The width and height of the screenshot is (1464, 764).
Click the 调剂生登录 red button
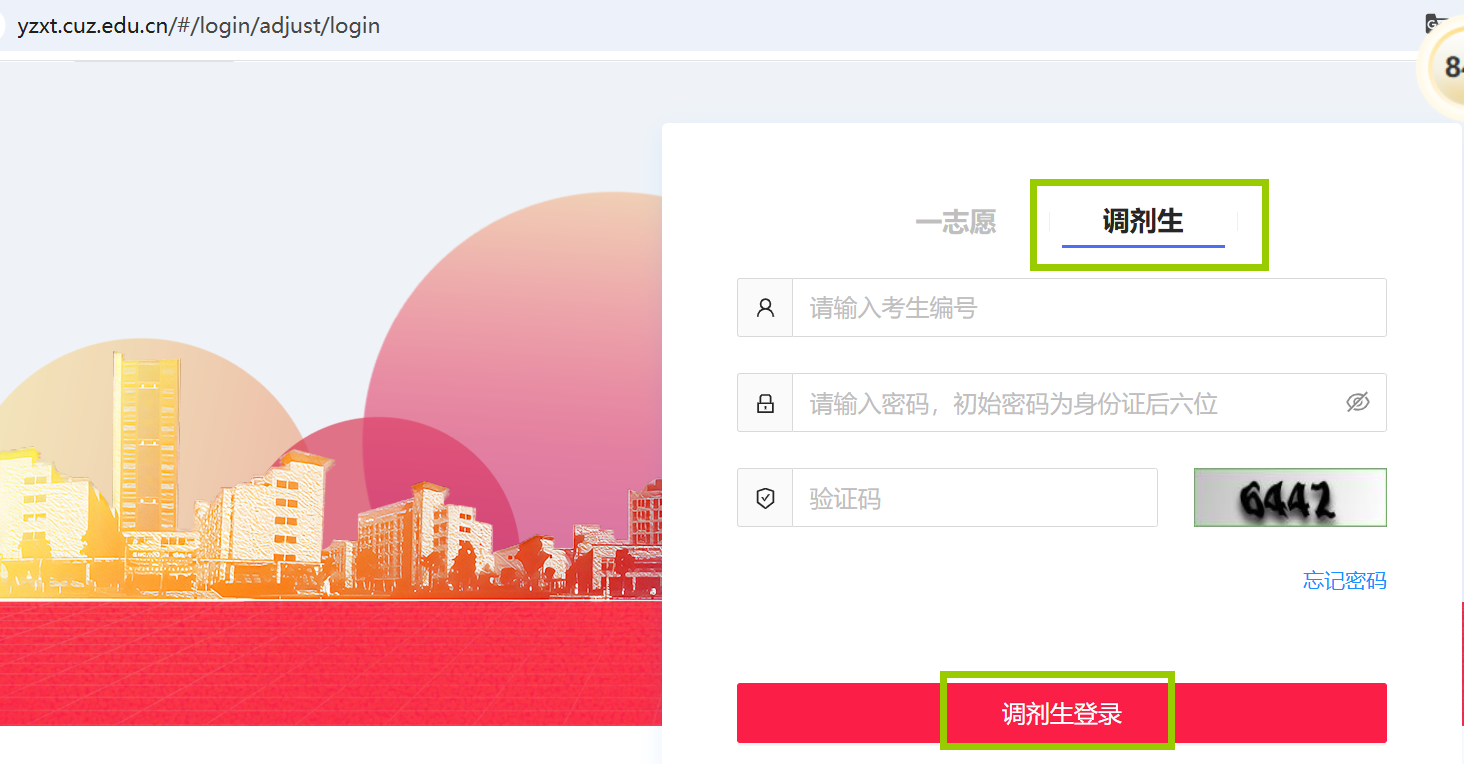(x=1062, y=713)
